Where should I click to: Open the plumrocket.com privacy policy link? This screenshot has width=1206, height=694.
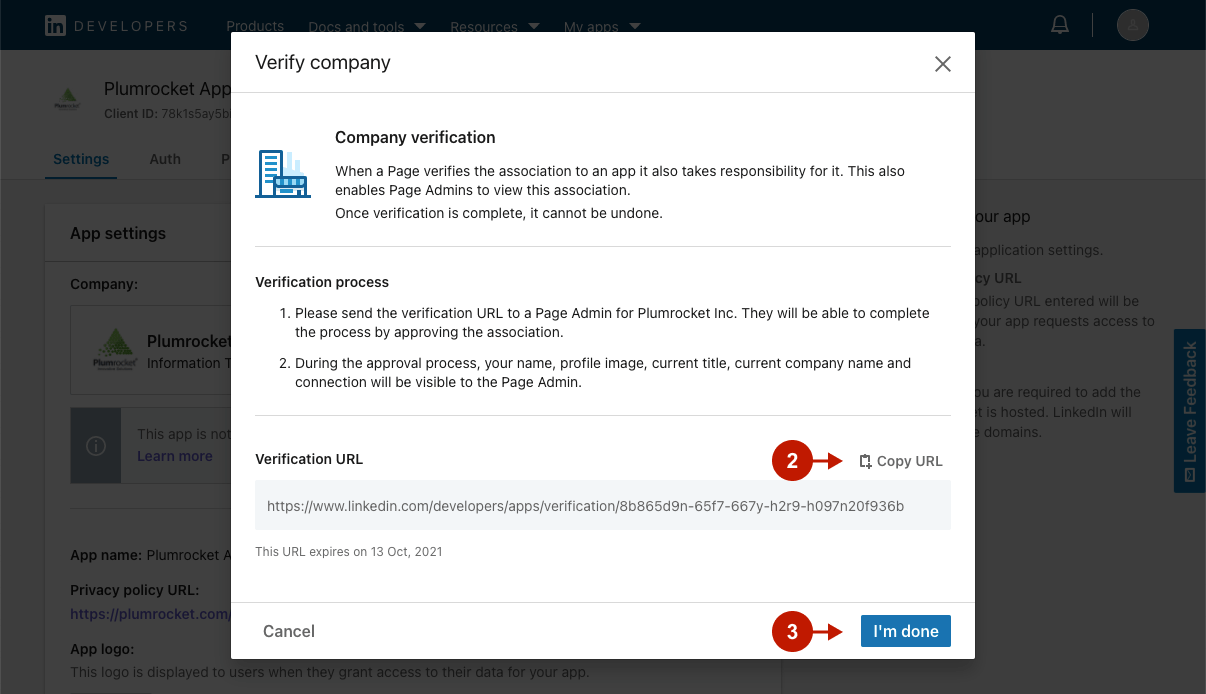pos(150,613)
